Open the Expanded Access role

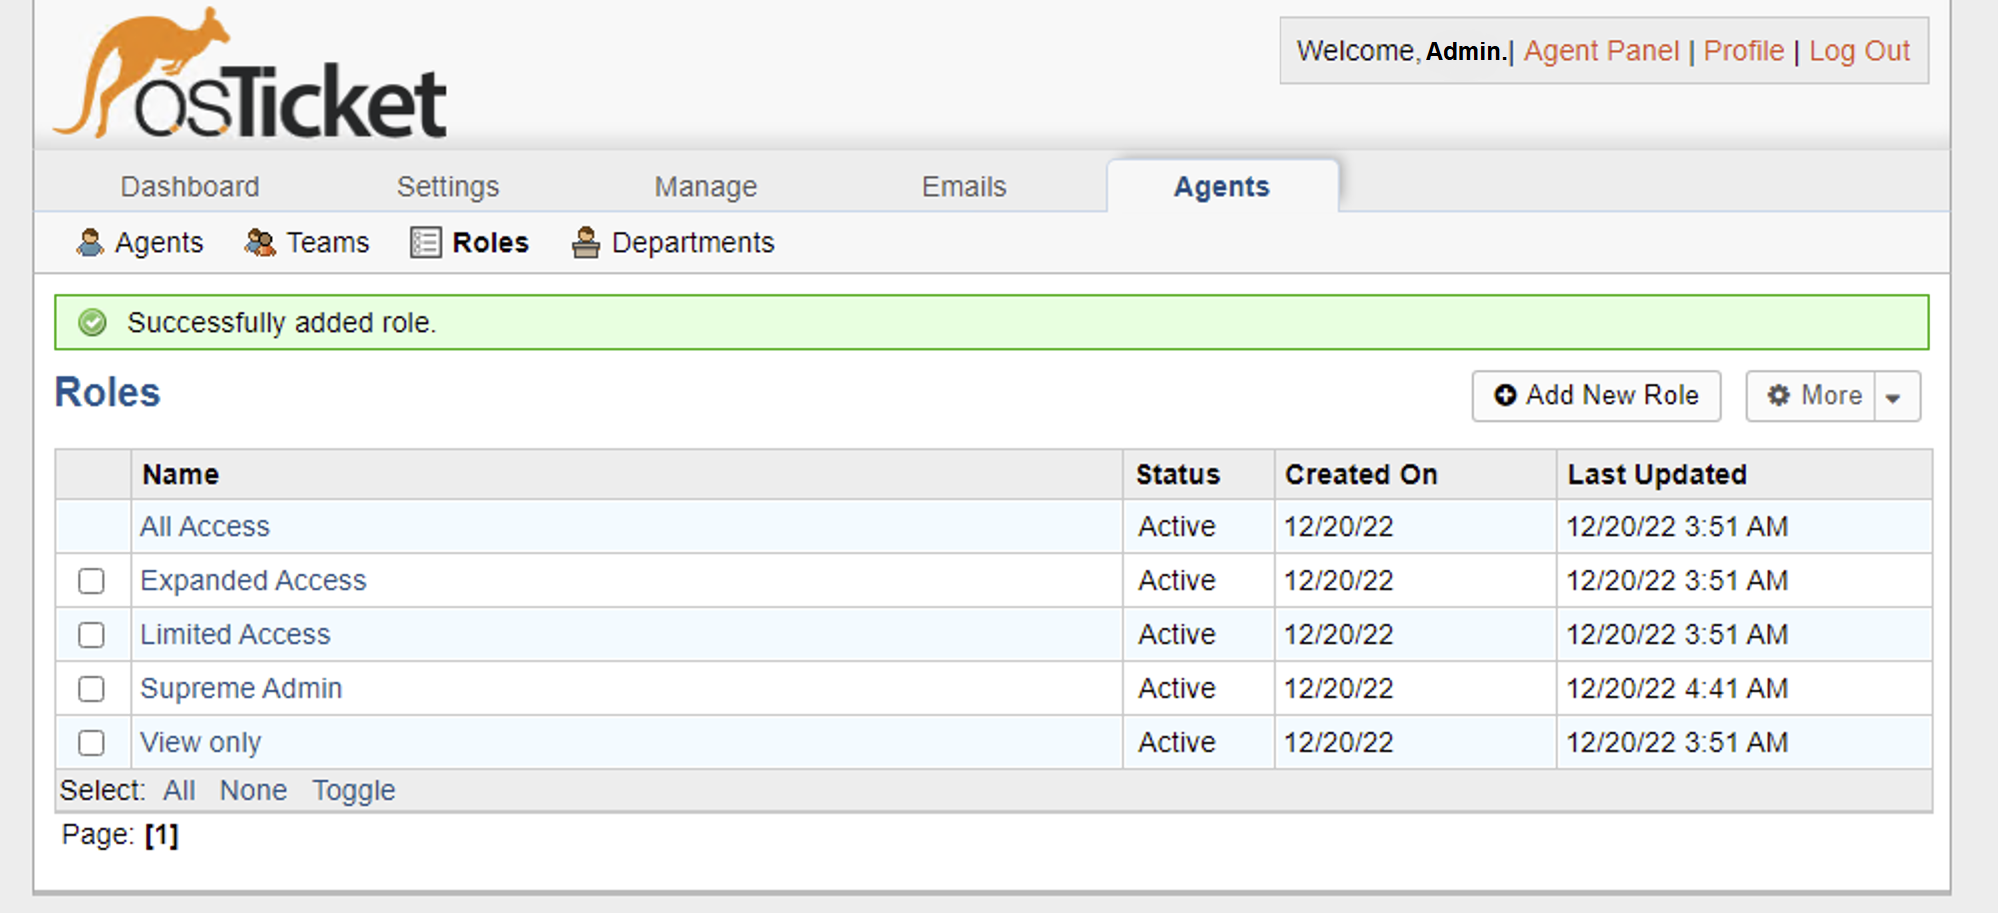pyautogui.click(x=253, y=580)
